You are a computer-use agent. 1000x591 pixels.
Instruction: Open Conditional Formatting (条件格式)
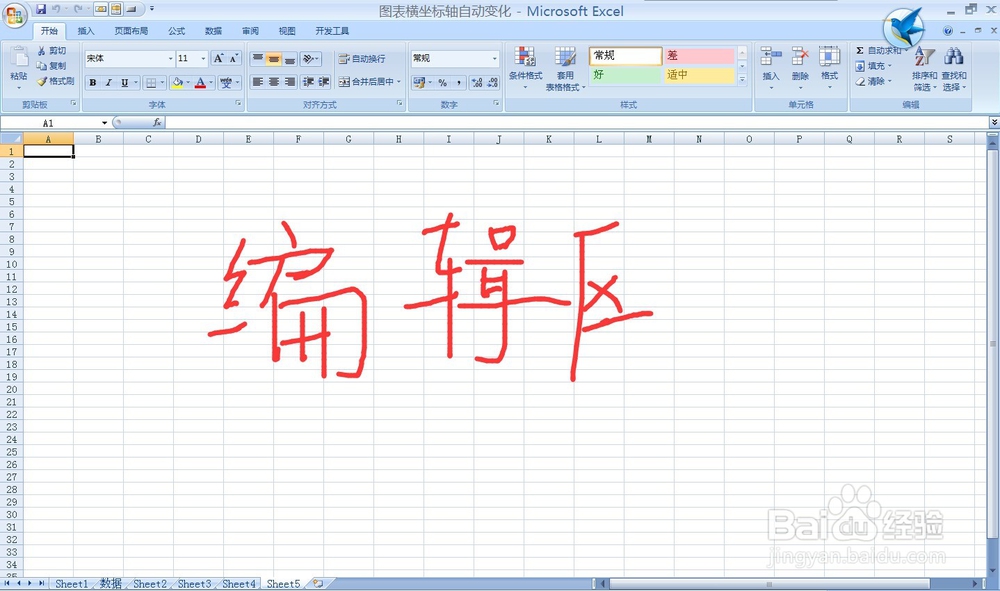[526, 68]
